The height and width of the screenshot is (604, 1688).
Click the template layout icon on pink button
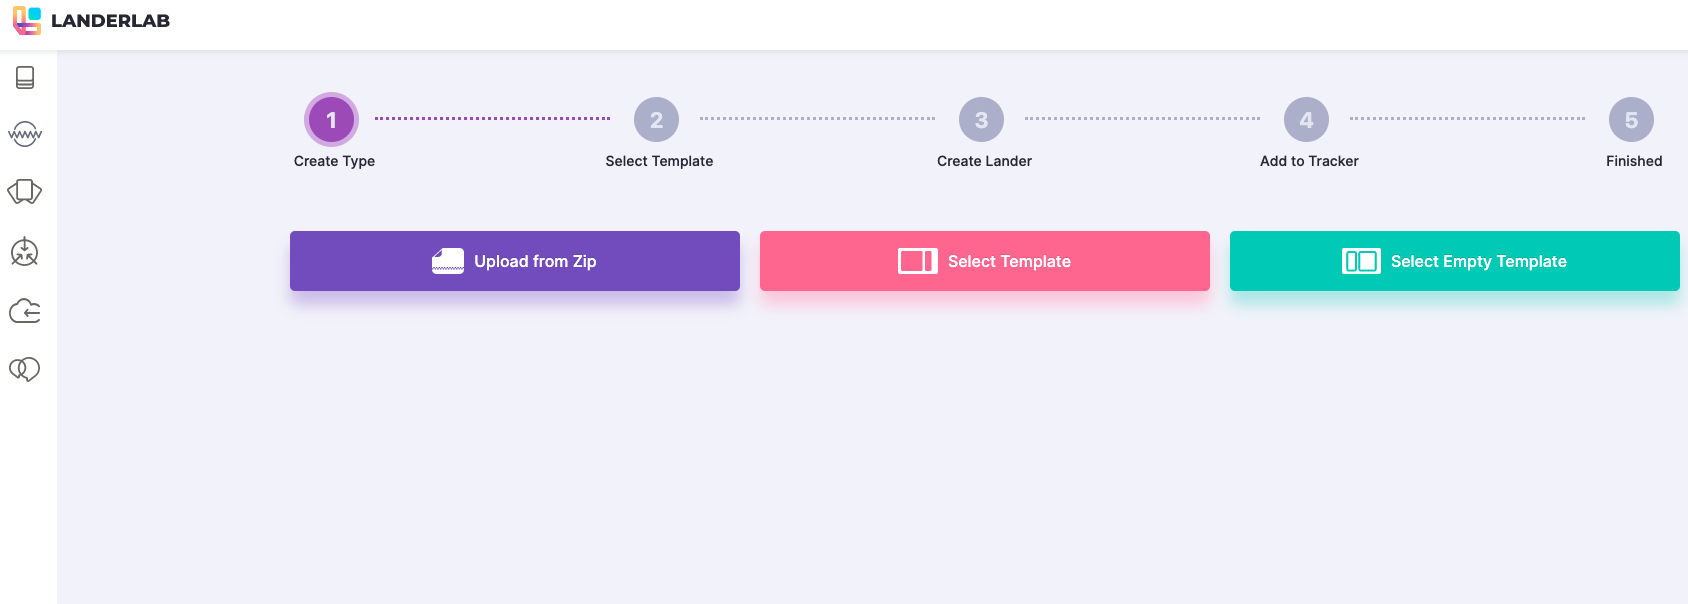pos(917,261)
